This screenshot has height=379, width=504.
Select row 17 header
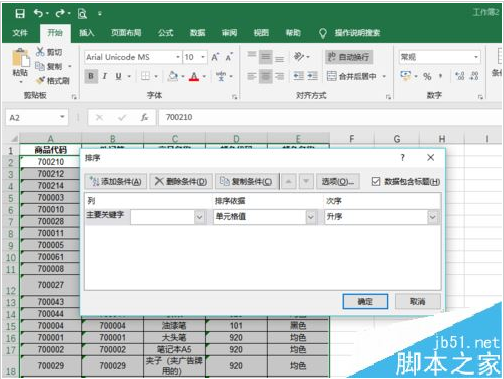(x=10, y=350)
